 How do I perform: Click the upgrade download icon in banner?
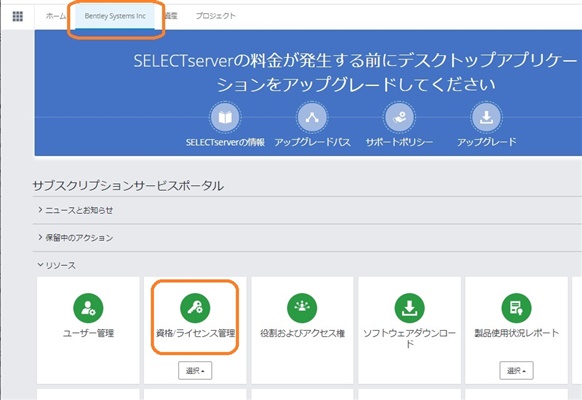click(486, 117)
